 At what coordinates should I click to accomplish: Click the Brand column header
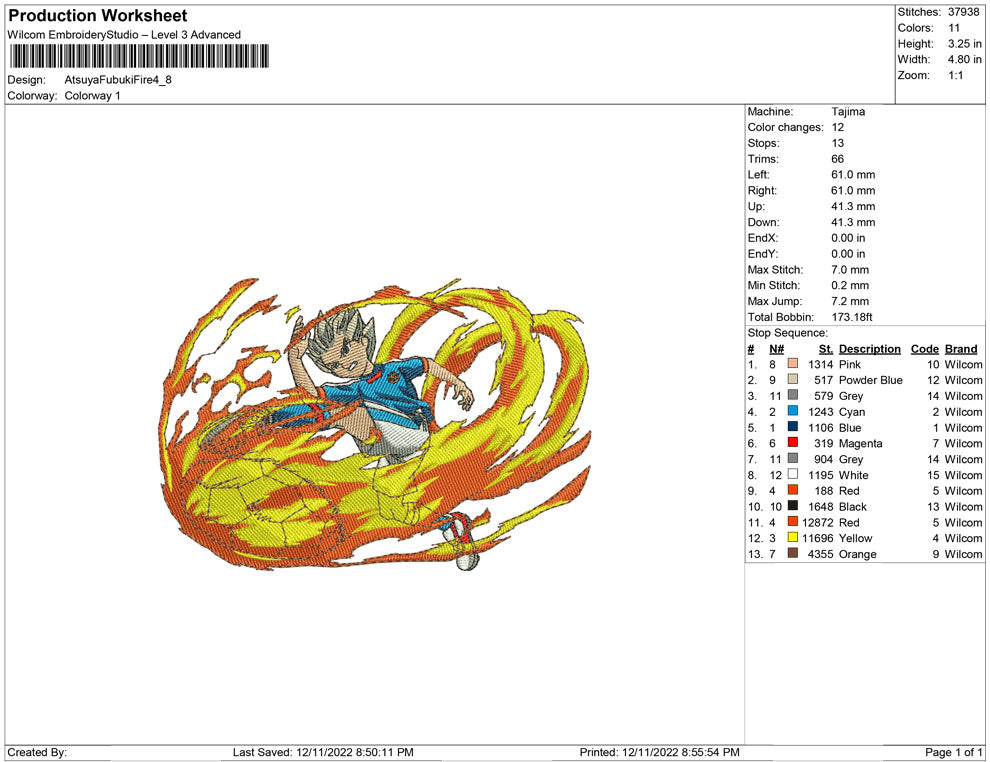click(960, 349)
